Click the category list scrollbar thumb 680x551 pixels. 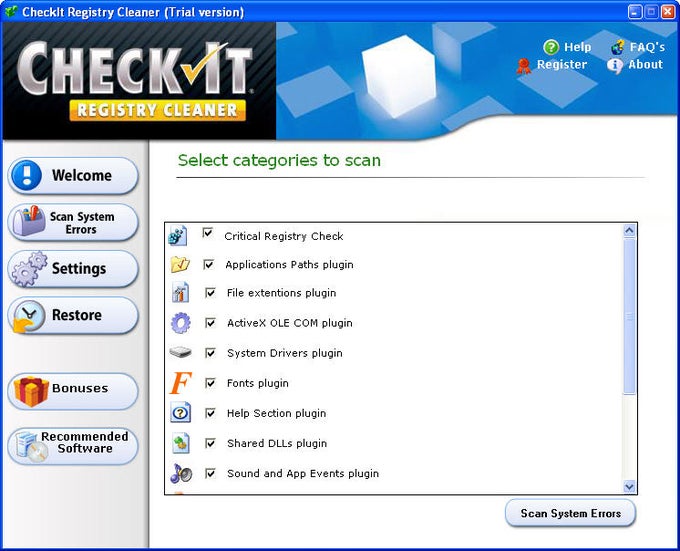click(x=629, y=316)
